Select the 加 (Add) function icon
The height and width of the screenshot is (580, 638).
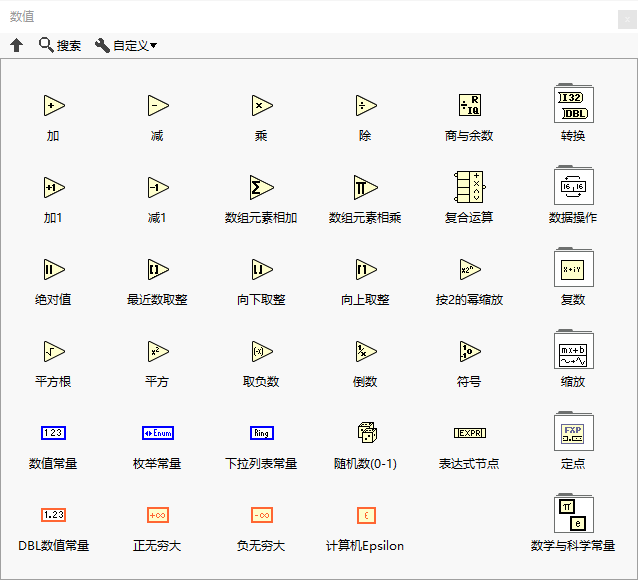(x=54, y=105)
